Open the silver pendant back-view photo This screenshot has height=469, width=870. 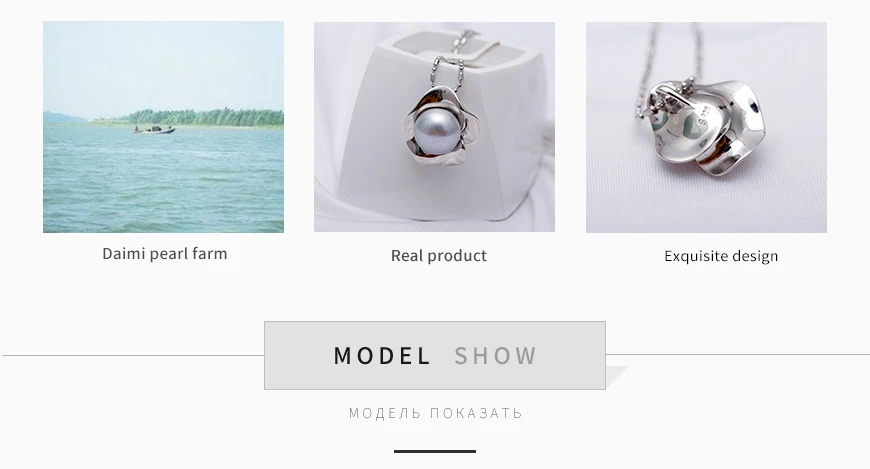pyautogui.click(x=706, y=127)
